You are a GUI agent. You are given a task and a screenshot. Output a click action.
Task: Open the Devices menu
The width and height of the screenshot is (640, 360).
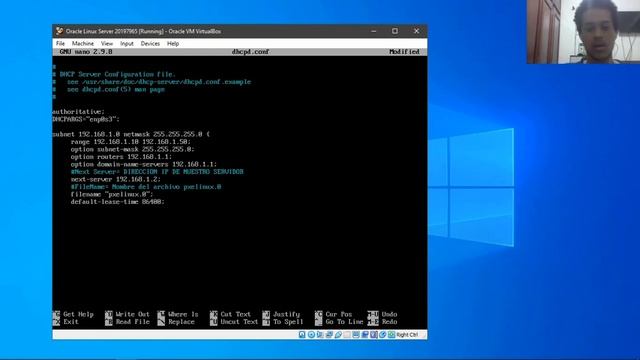click(x=150, y=43)
